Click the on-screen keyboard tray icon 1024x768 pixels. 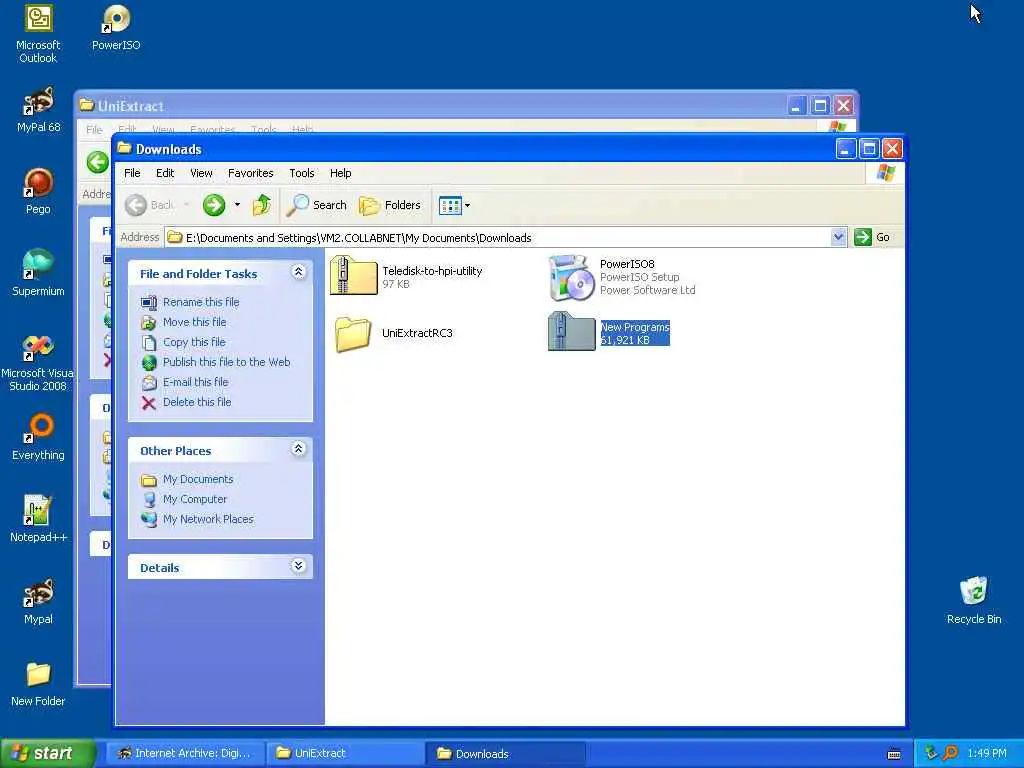pos(894,754)
